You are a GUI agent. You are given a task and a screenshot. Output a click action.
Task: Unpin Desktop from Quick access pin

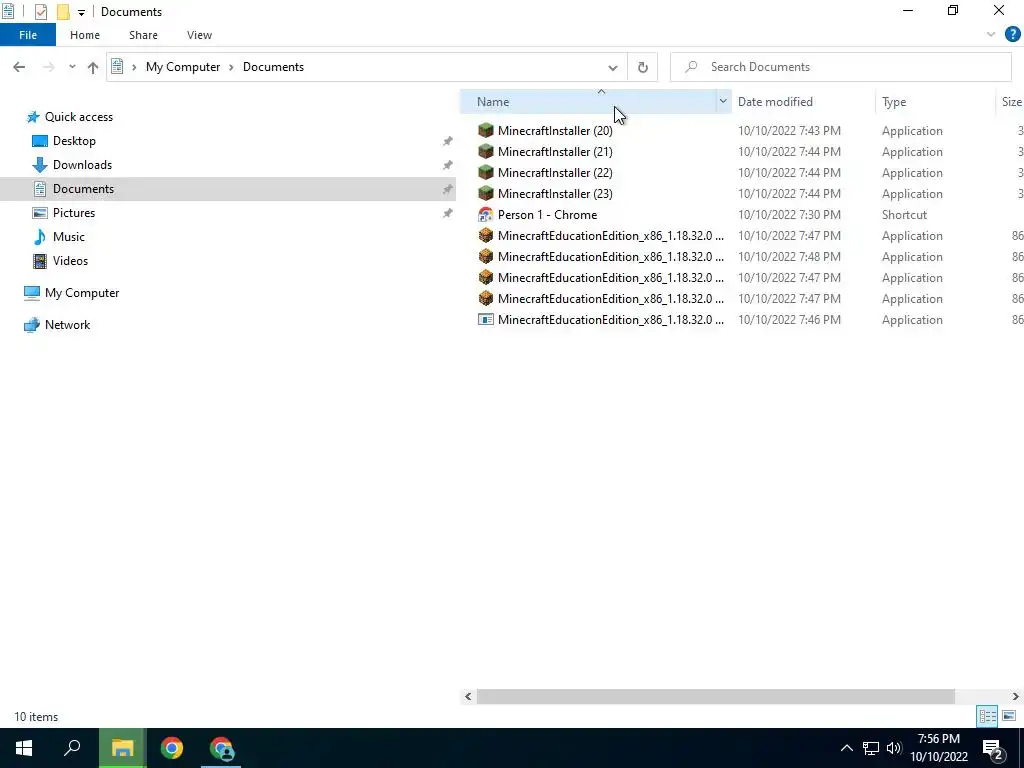click(x=447, y=141)
